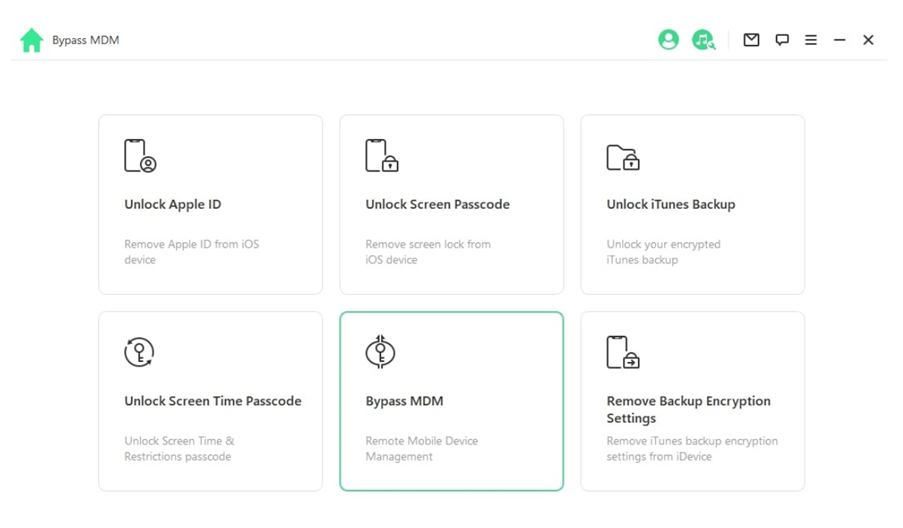Choose Remove Backup Encryption Settings title
This screenshot has height=528, width=903.
688,409
